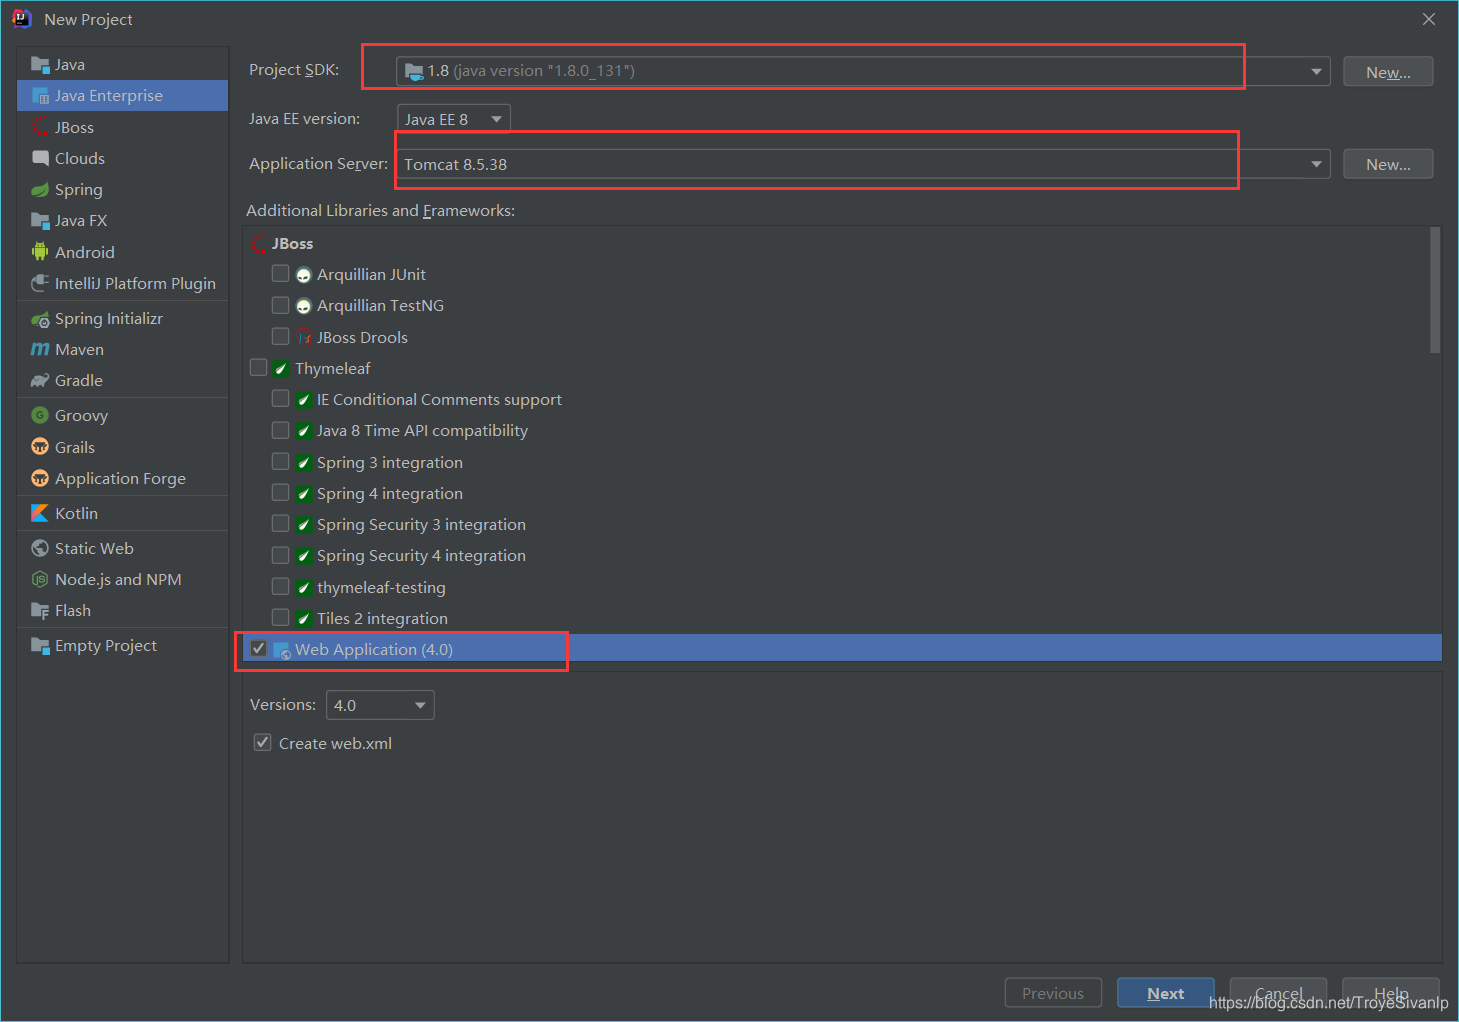
Task: Click the Clouds icon
Action: click(x=40, y=158)
